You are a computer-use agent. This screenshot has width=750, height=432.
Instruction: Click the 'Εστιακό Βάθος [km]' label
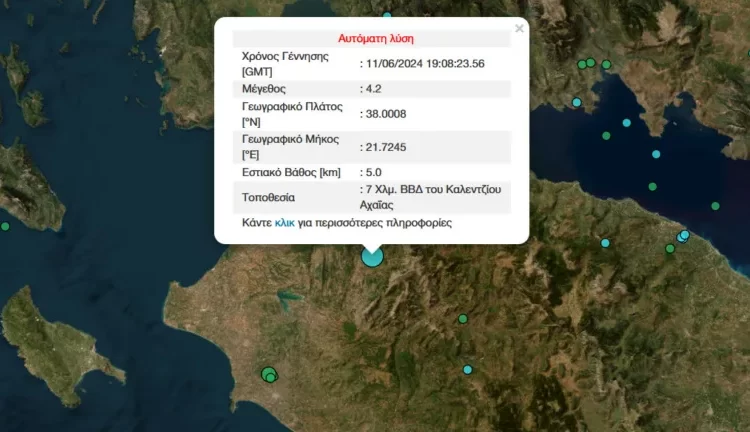pyautogui.click(x=291, y=172)
